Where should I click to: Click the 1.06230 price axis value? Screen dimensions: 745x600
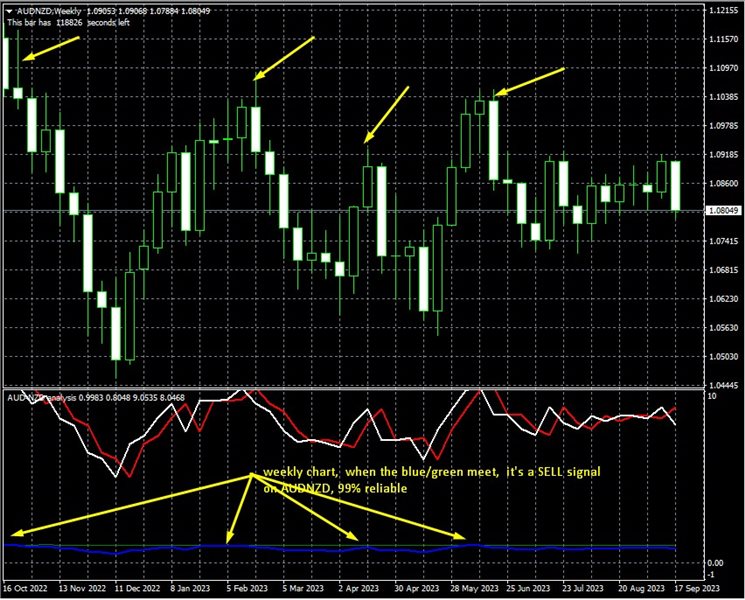pos(723,298)
